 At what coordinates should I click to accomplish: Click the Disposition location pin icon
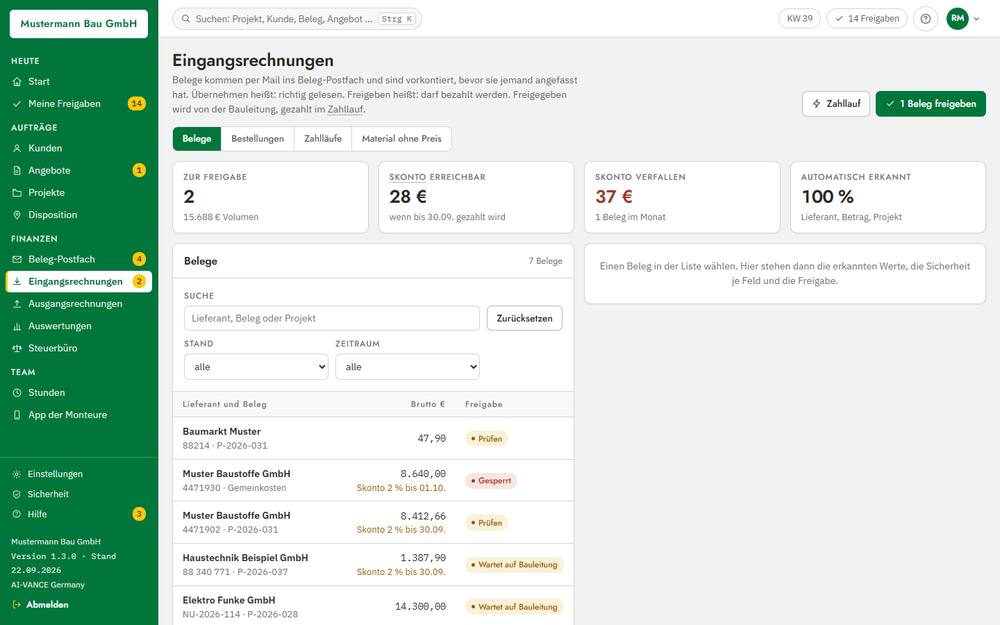[x=17, y=215]
